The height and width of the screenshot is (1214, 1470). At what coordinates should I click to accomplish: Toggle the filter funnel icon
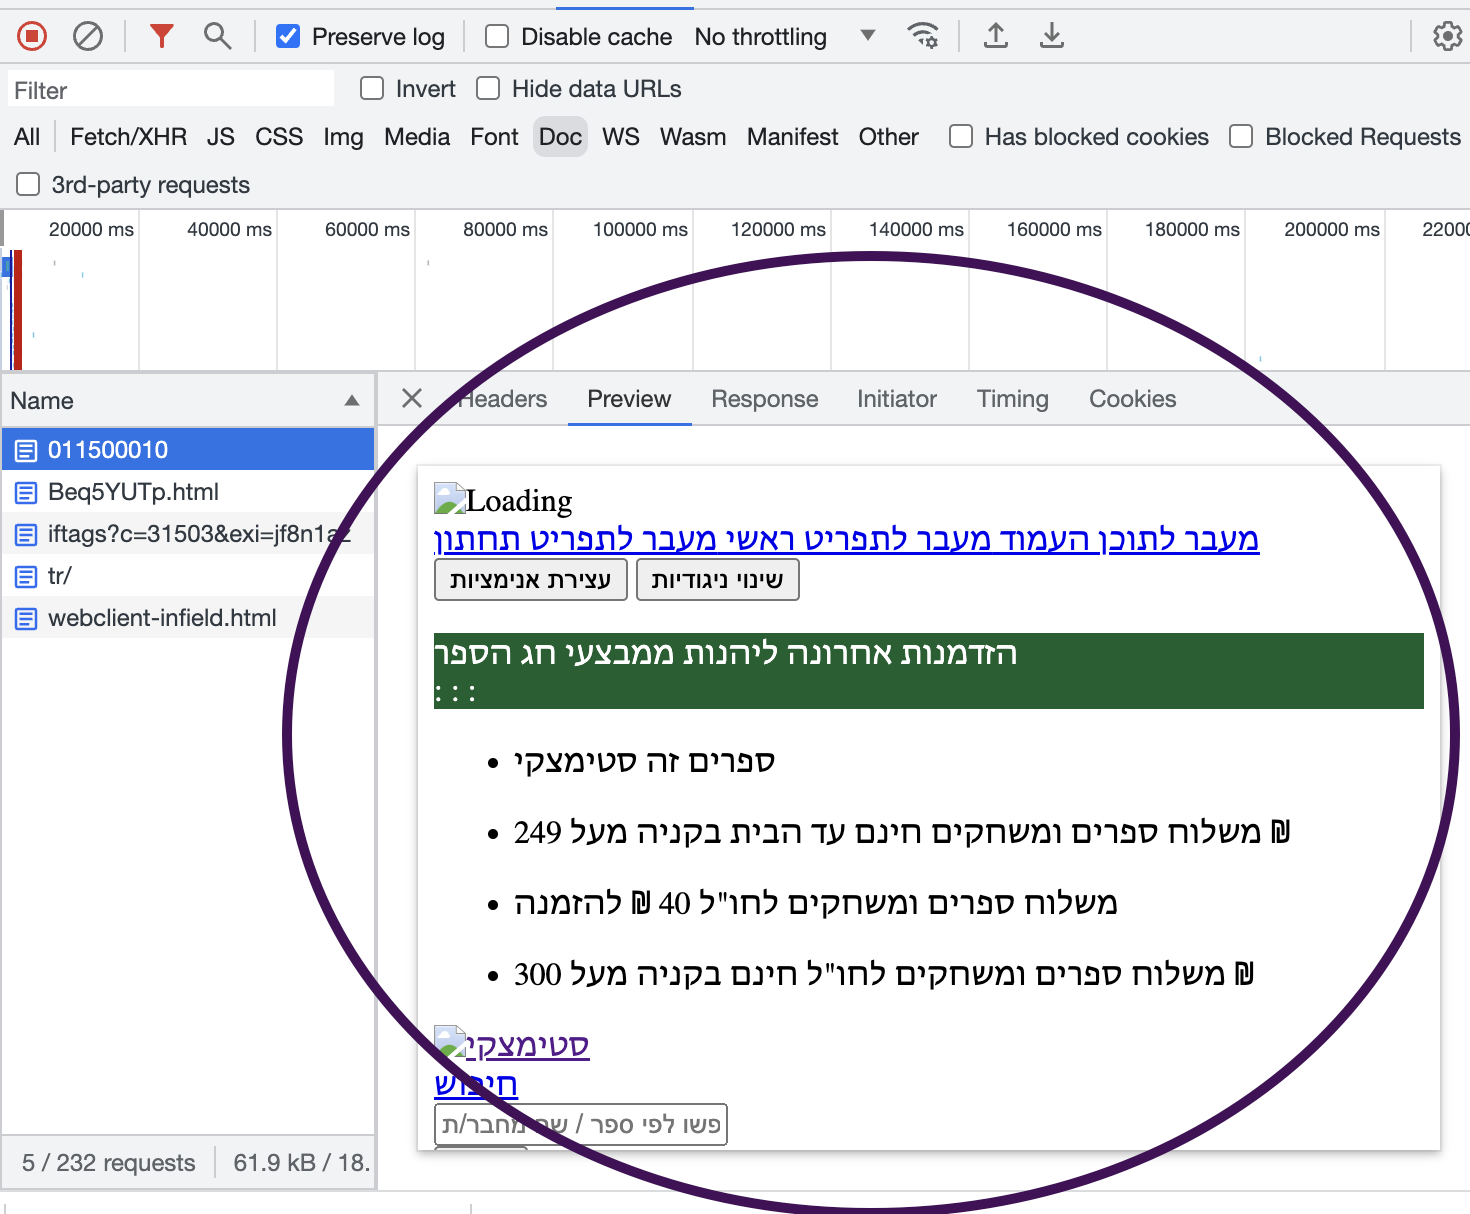(x=161, y=36)
